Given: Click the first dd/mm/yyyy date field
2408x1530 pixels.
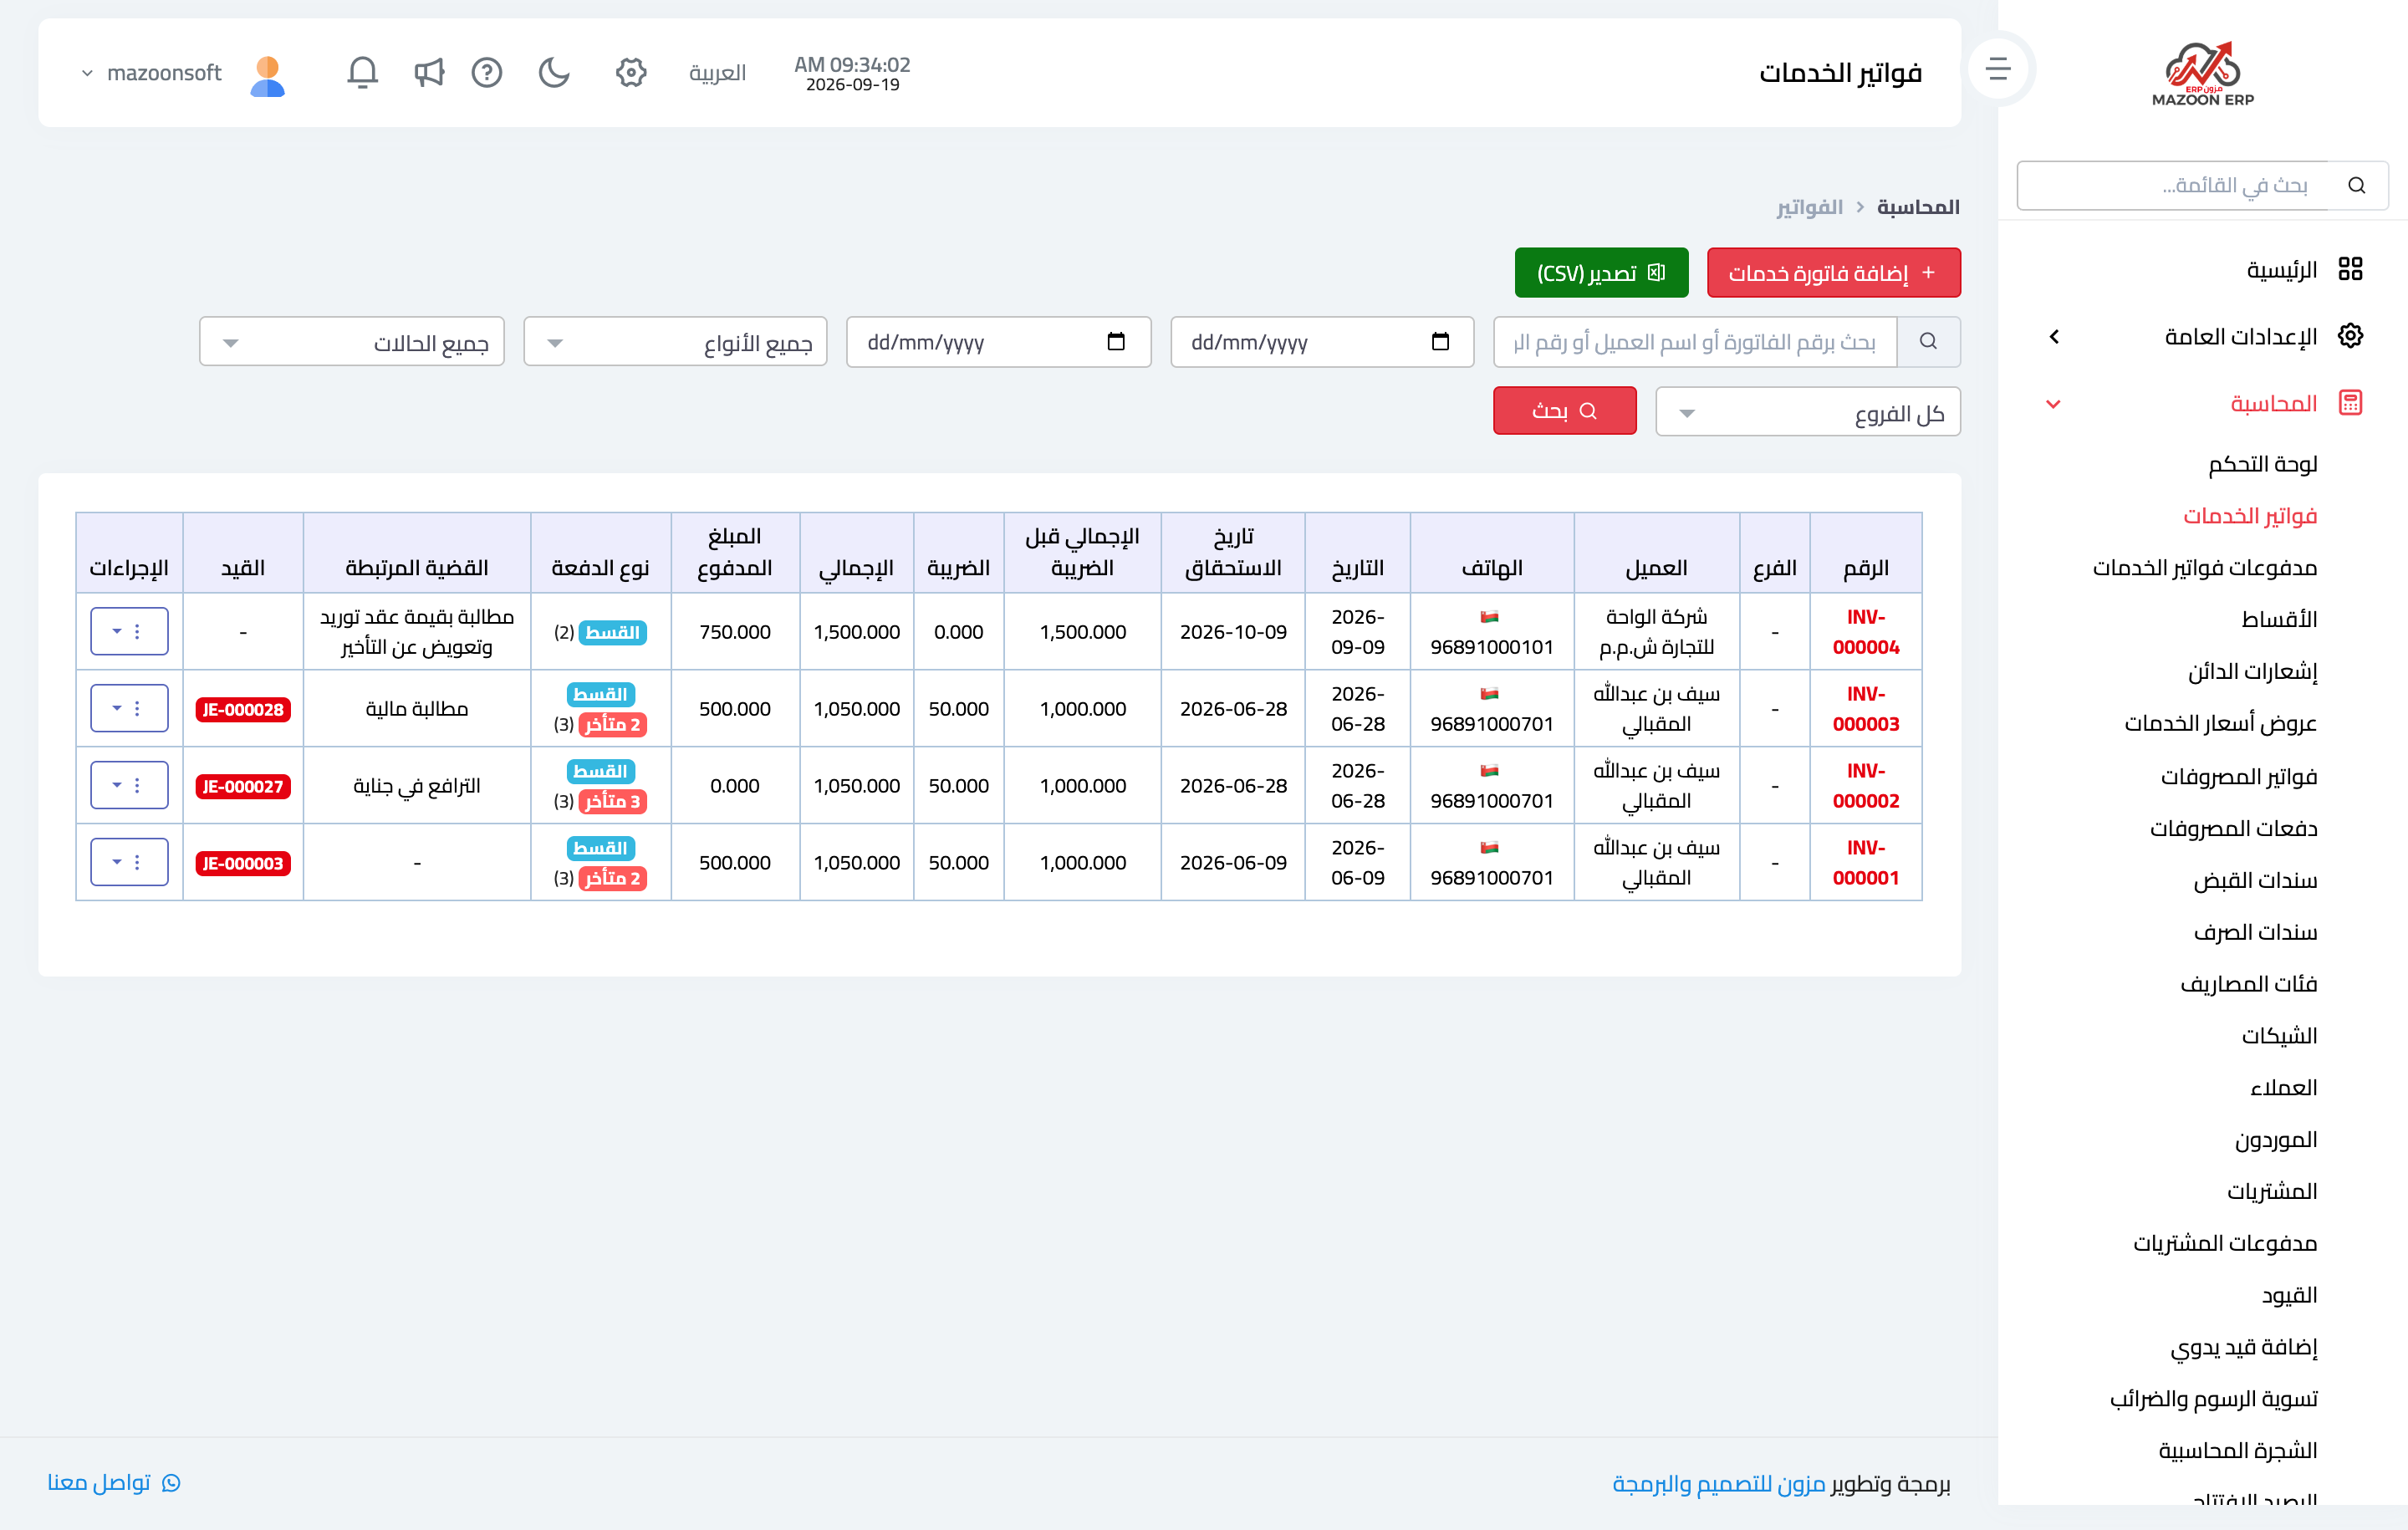Looking at the screenshot, I should click(1322, 342).
